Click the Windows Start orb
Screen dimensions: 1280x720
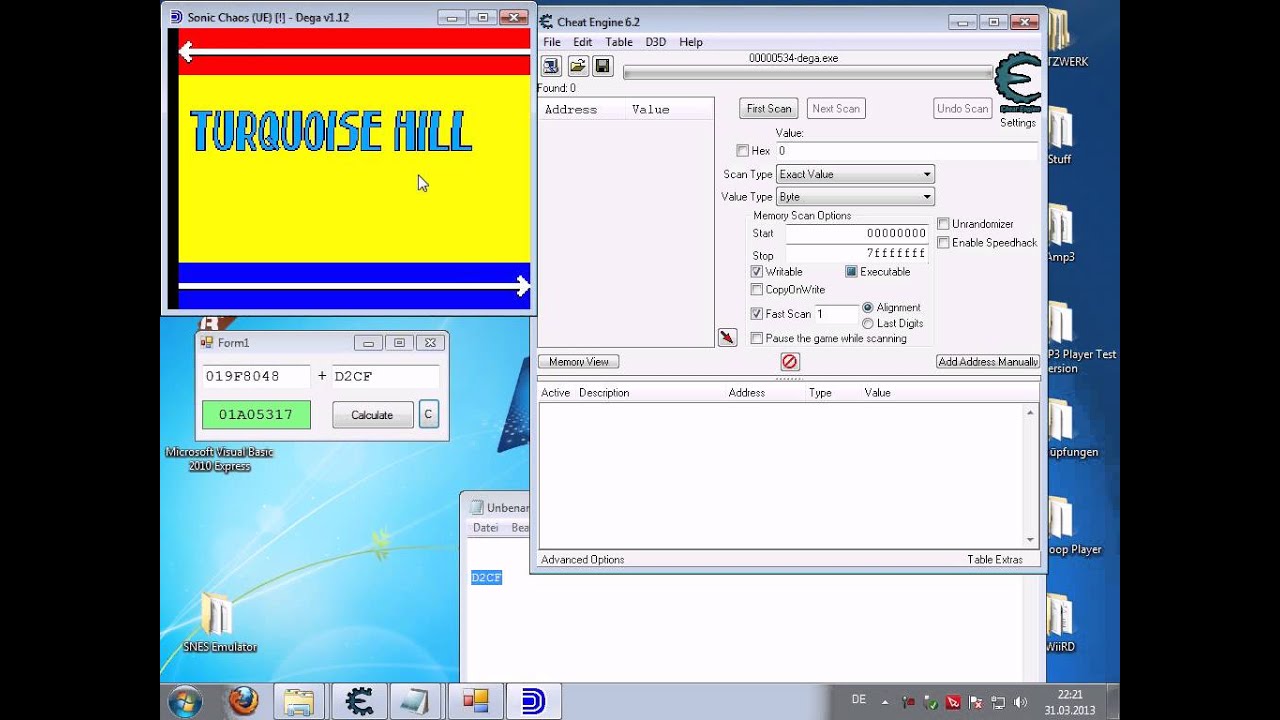coord(186,702)
